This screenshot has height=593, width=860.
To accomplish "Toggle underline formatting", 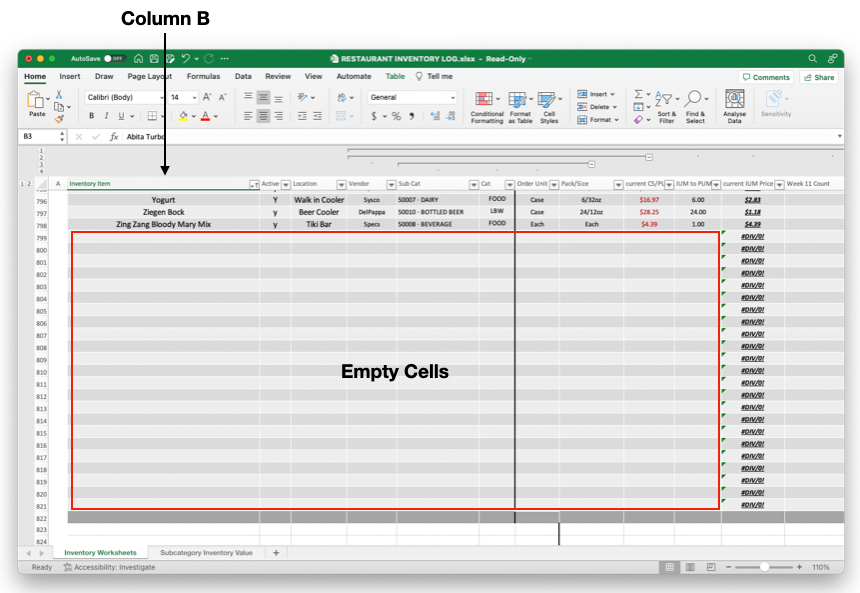I will point(119,116).
